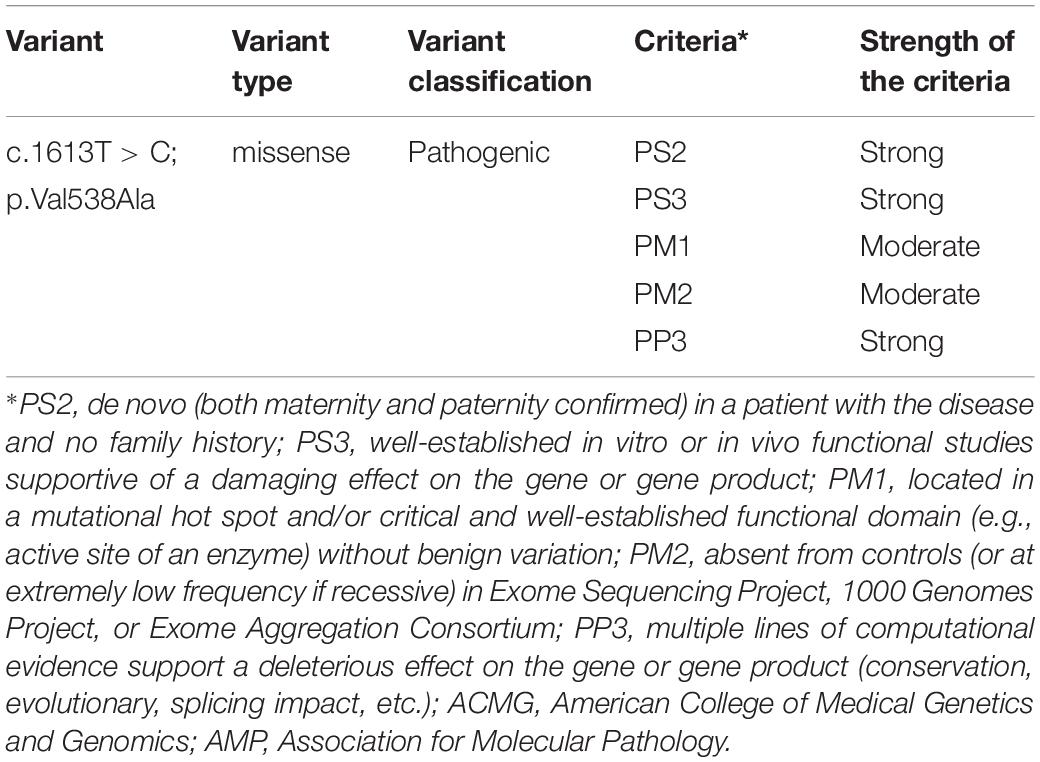The width and height of the screenshot is (1040, 762).
Task: Click the c.1613T > C variant text
Action: click(x=91, y=153)
